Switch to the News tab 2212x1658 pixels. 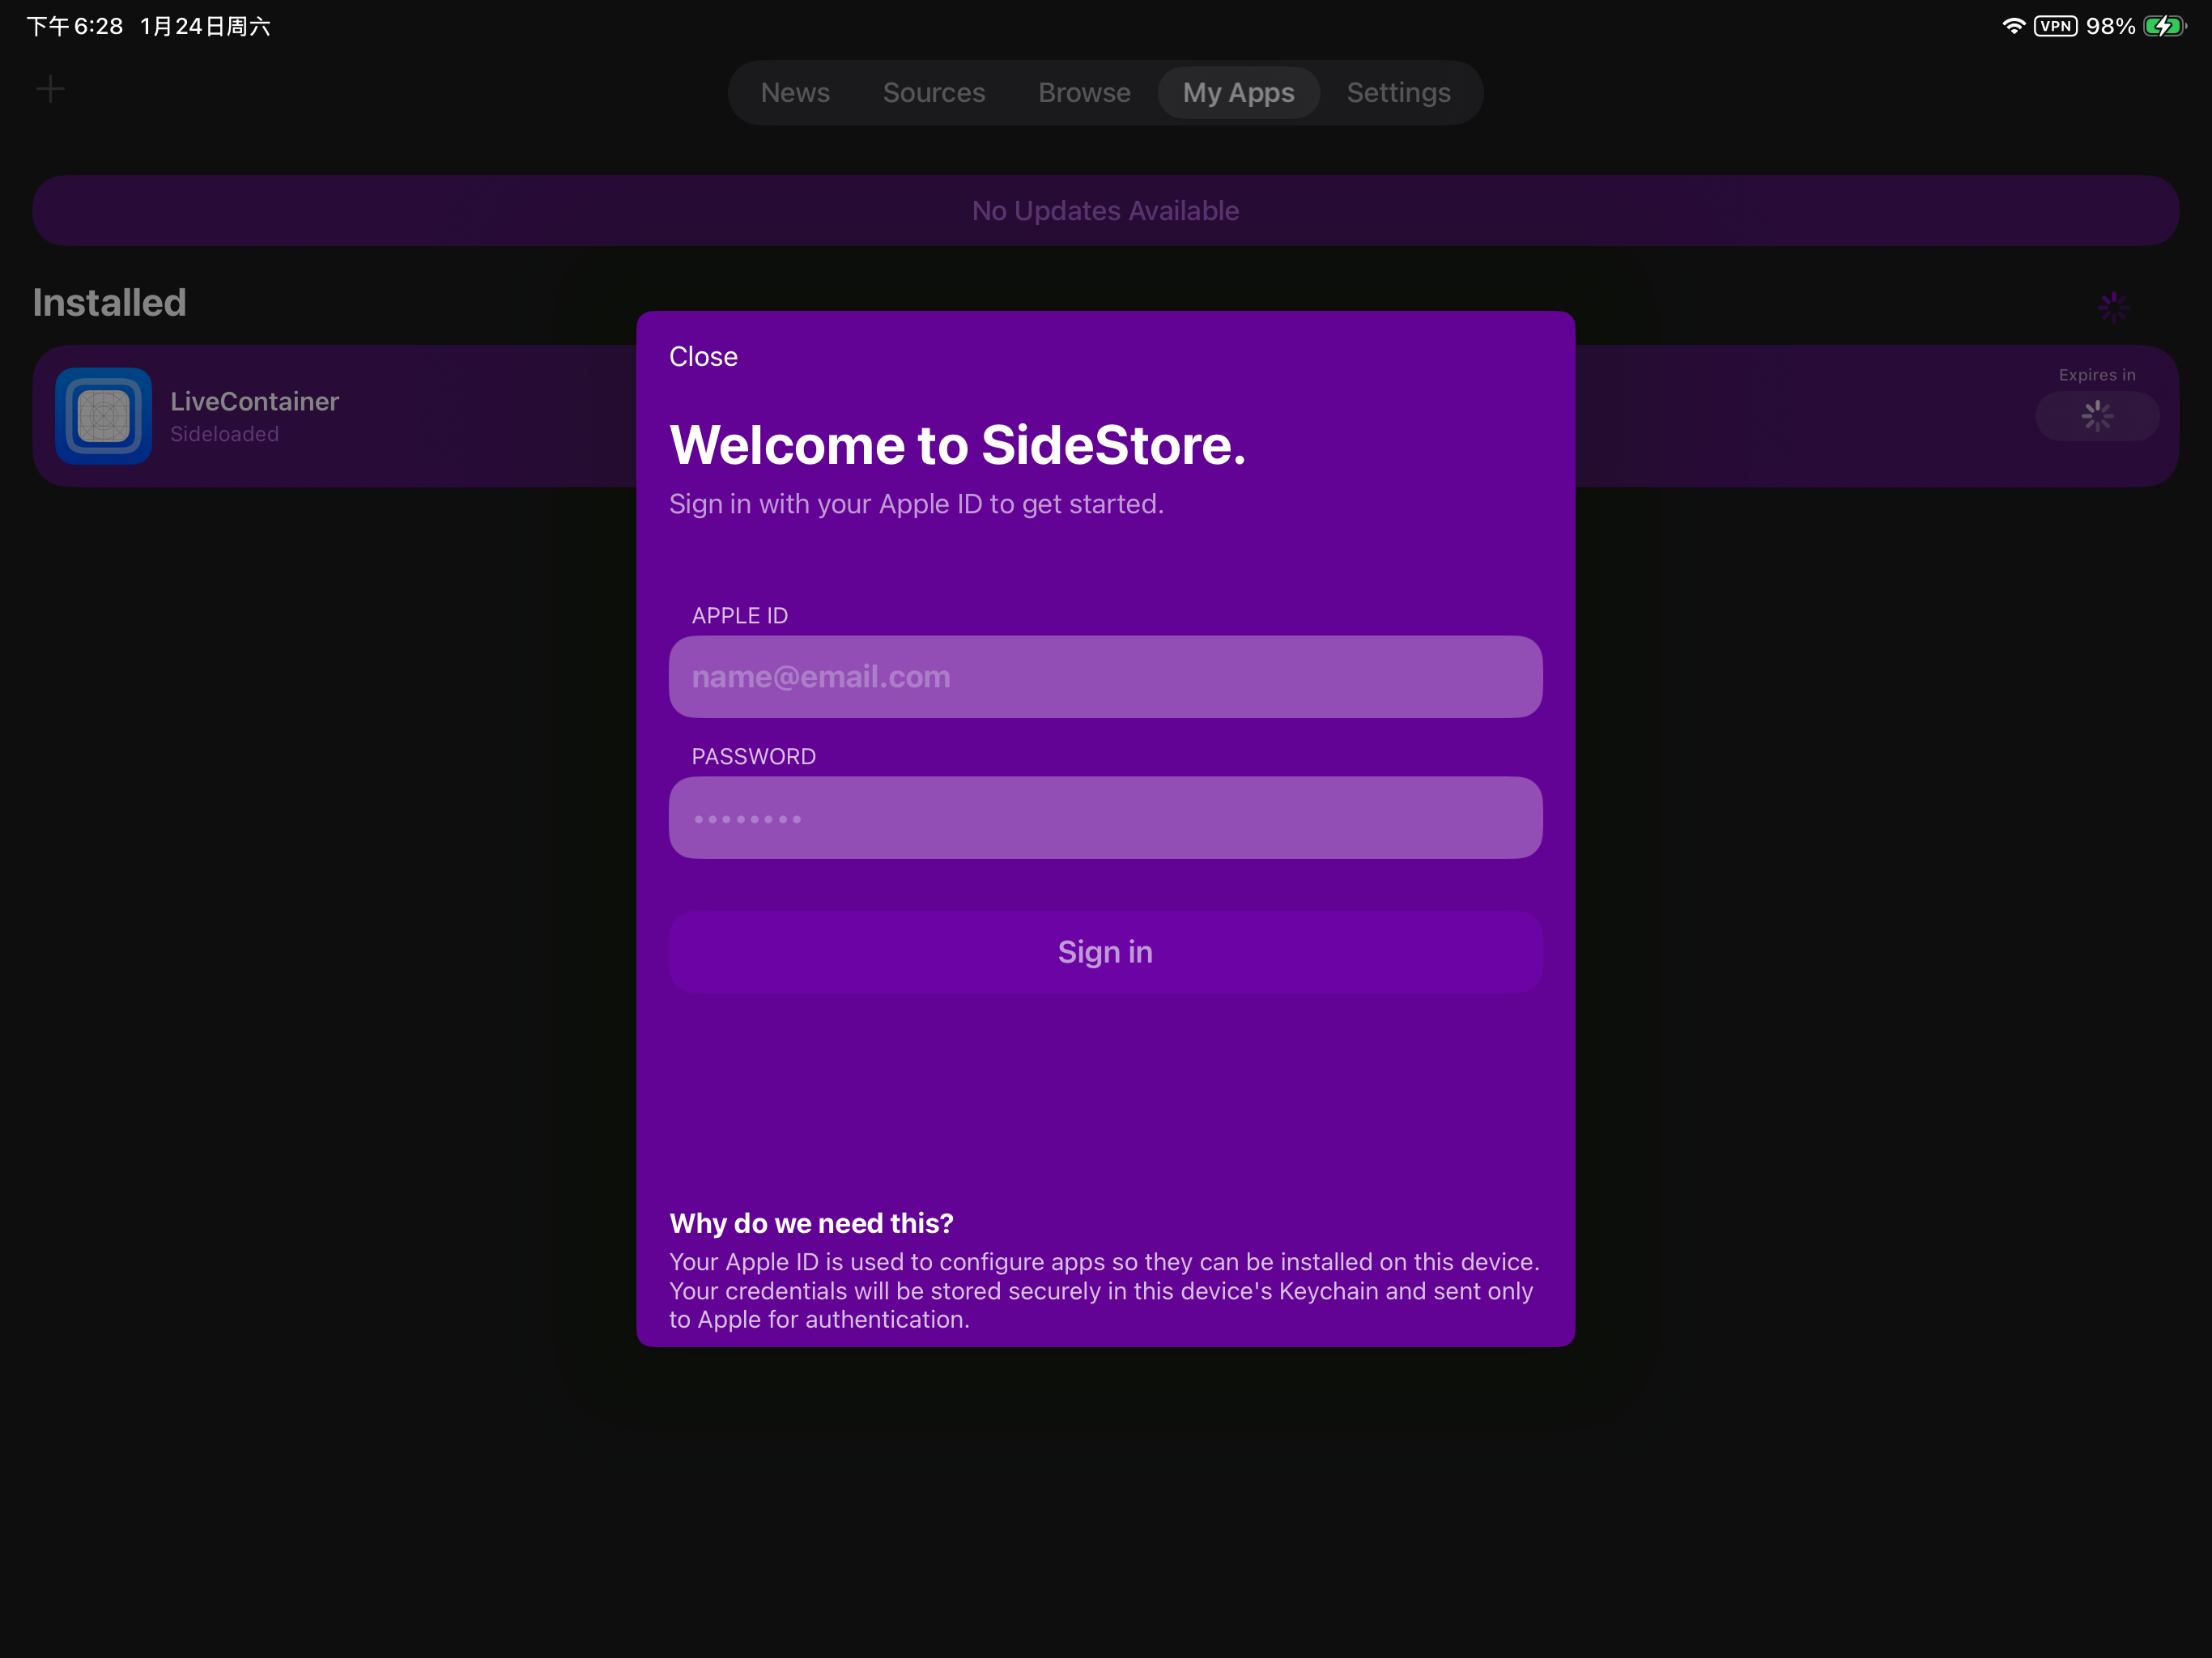point(795,92)
